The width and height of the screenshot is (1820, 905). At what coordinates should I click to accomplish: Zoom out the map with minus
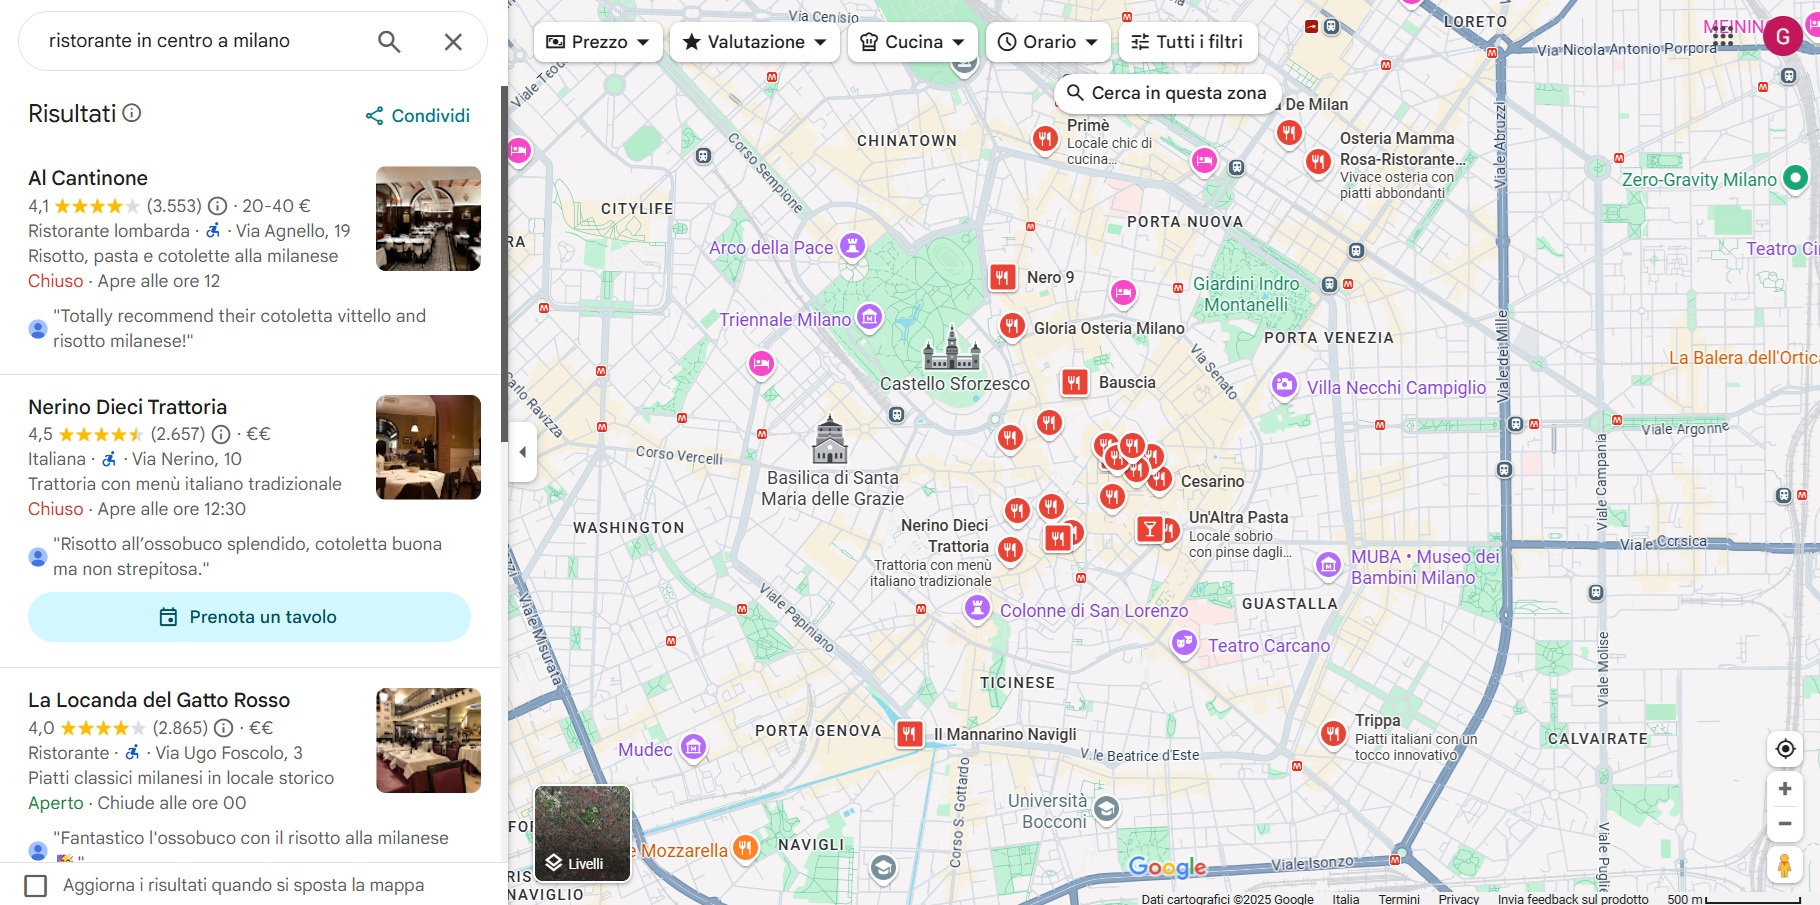click(1785, 824)
